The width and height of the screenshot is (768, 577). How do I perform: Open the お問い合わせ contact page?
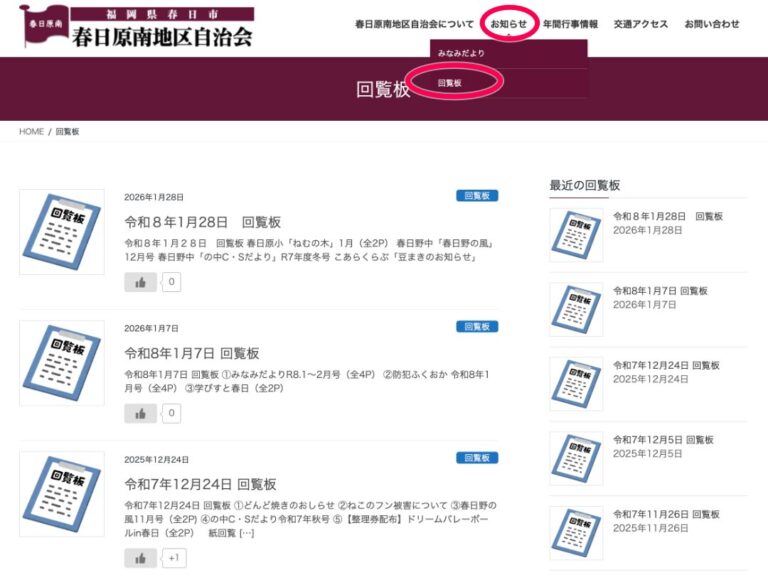coord(712,24)
